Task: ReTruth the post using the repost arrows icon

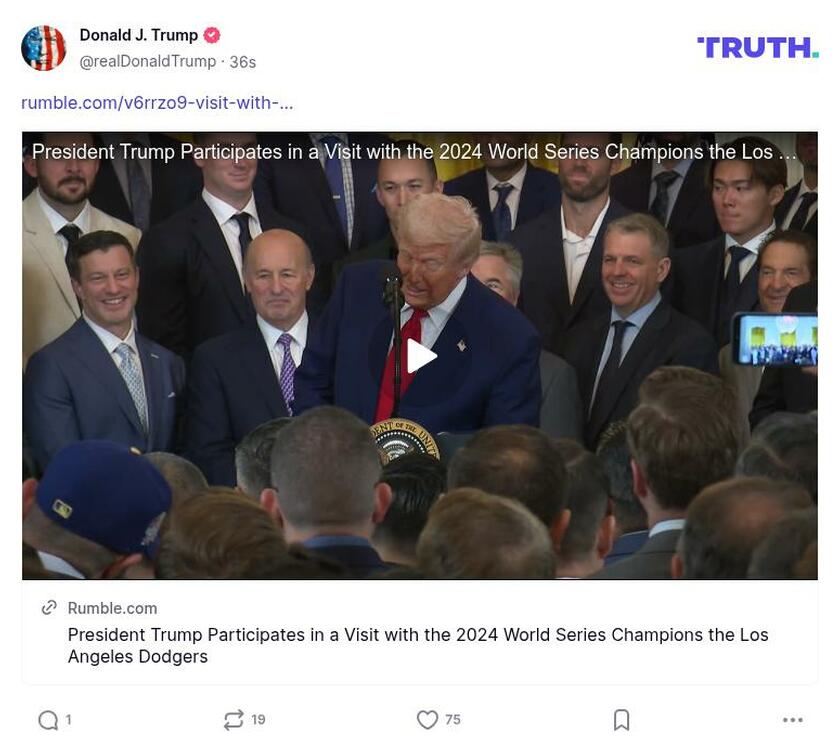Action: coord(232,719)
